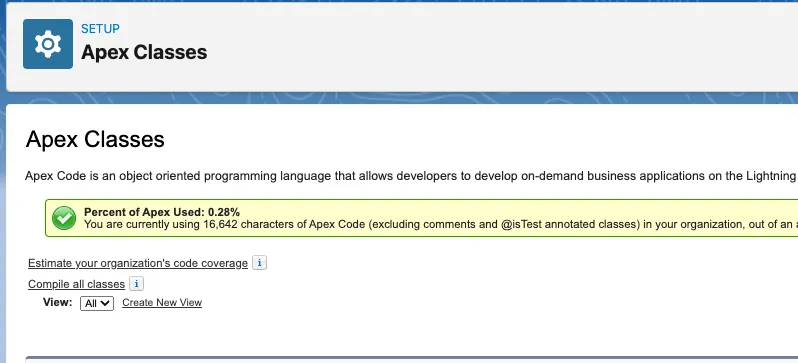The height and width of the screenshot is (363, 798).
Task: Click the Setup gear icon
Action: [x=48, y=44]
